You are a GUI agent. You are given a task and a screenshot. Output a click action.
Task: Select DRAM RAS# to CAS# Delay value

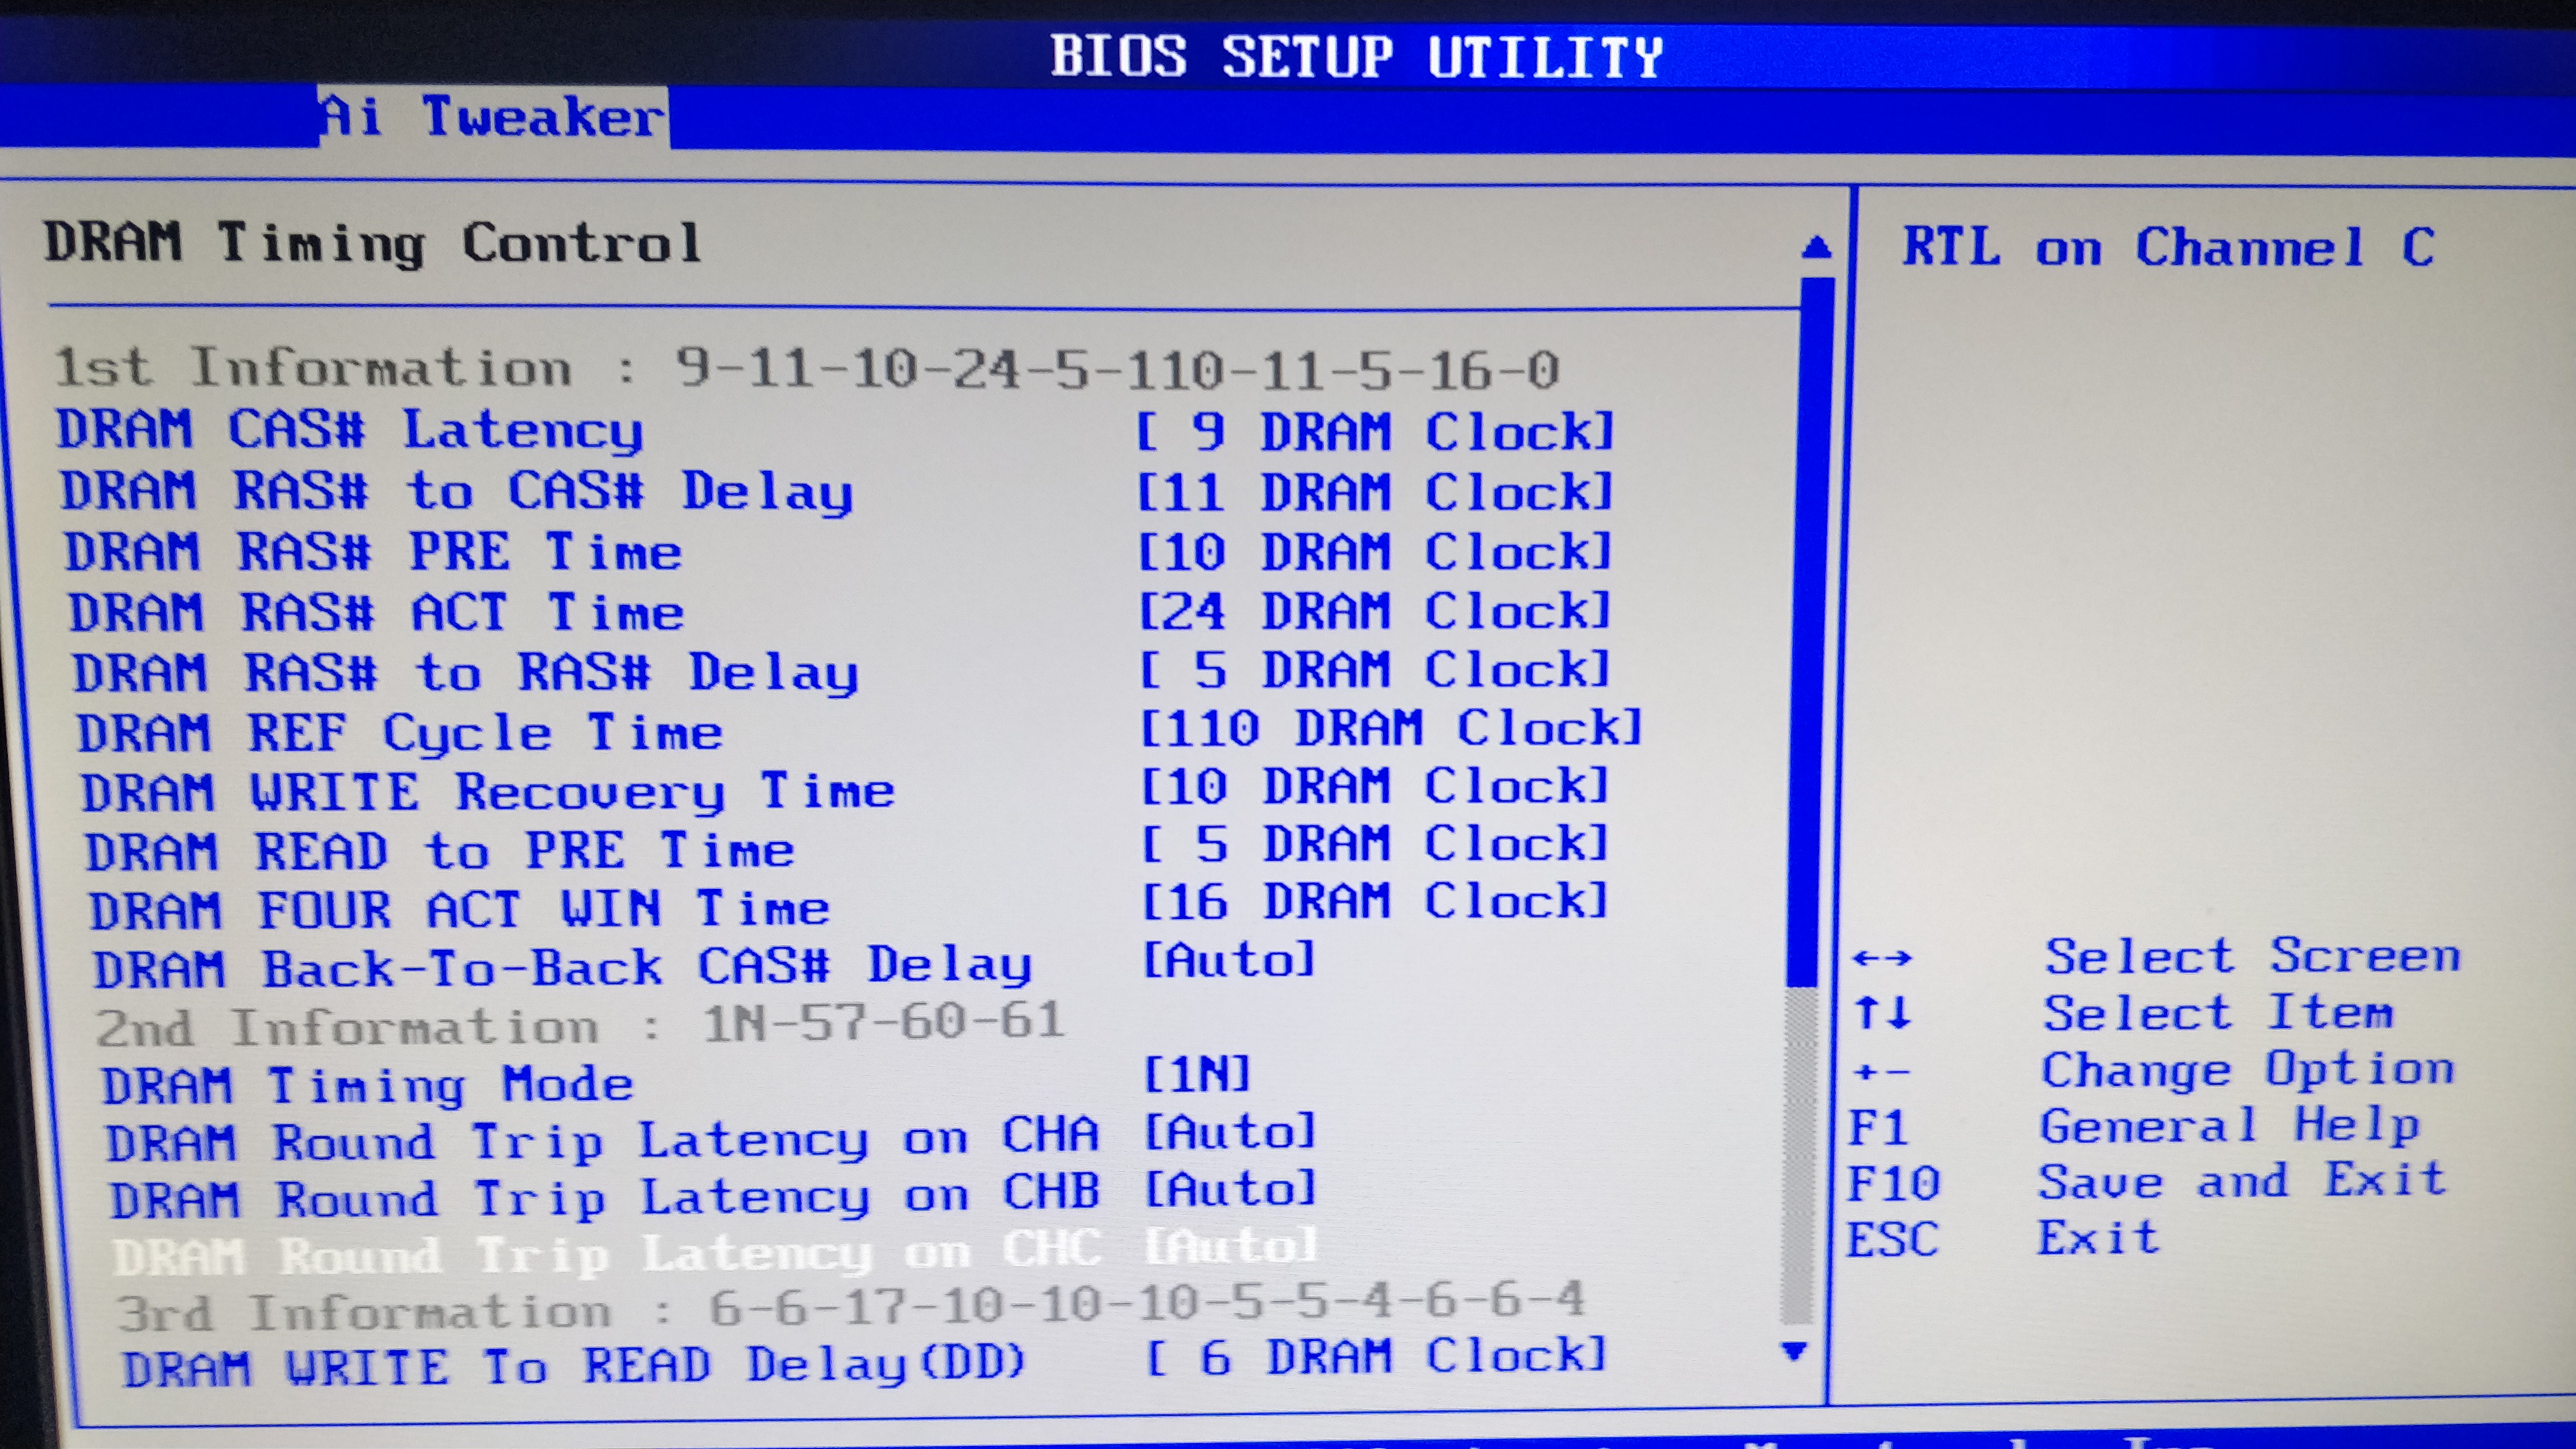point(1375,492)
